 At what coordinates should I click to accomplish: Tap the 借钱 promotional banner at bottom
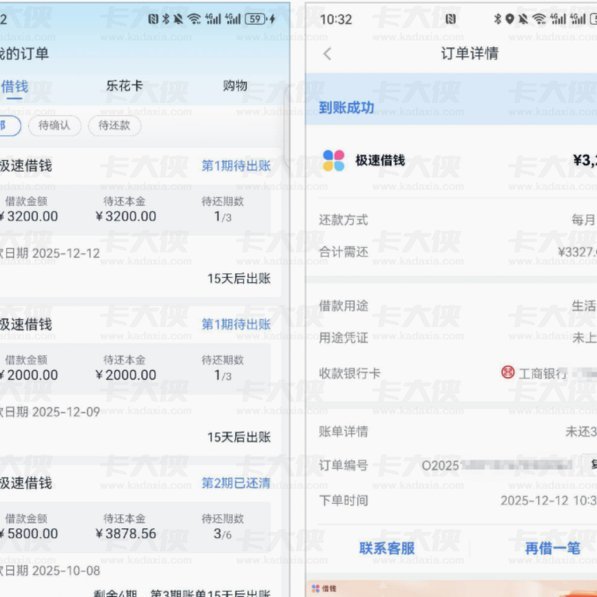(451, 588)
